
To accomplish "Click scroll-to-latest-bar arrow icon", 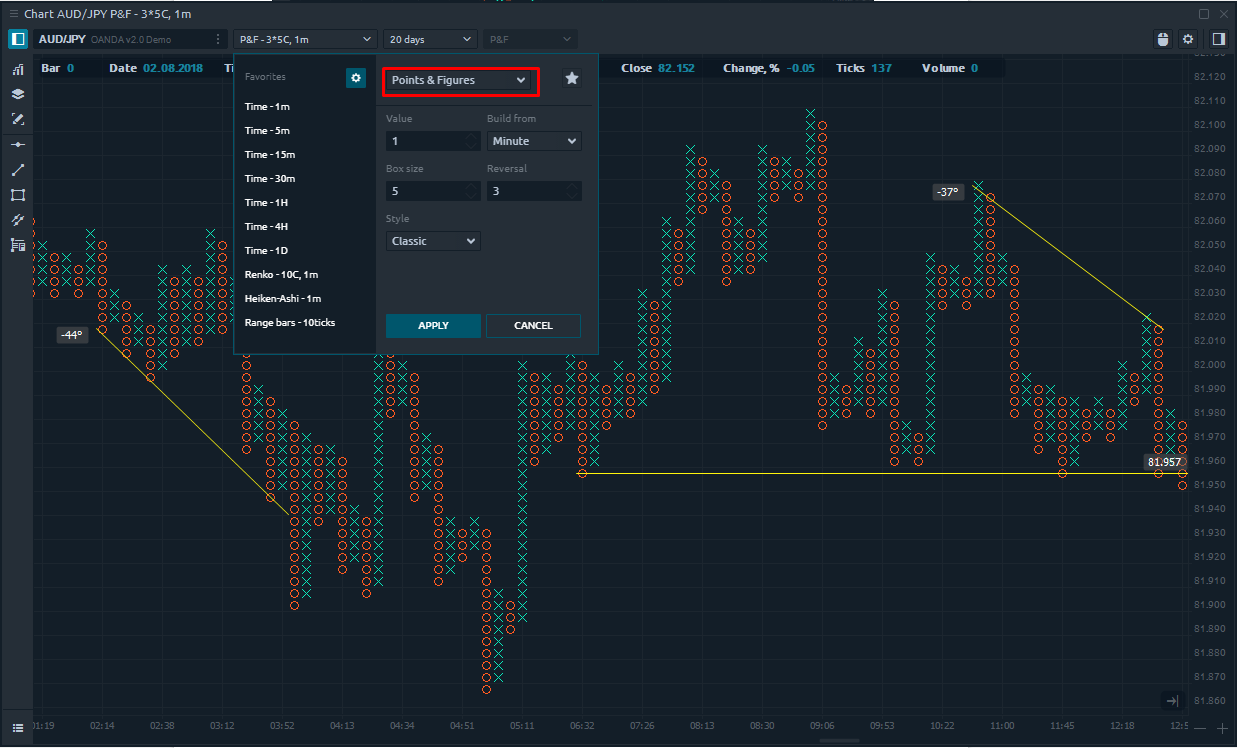I will point(1172,701).
